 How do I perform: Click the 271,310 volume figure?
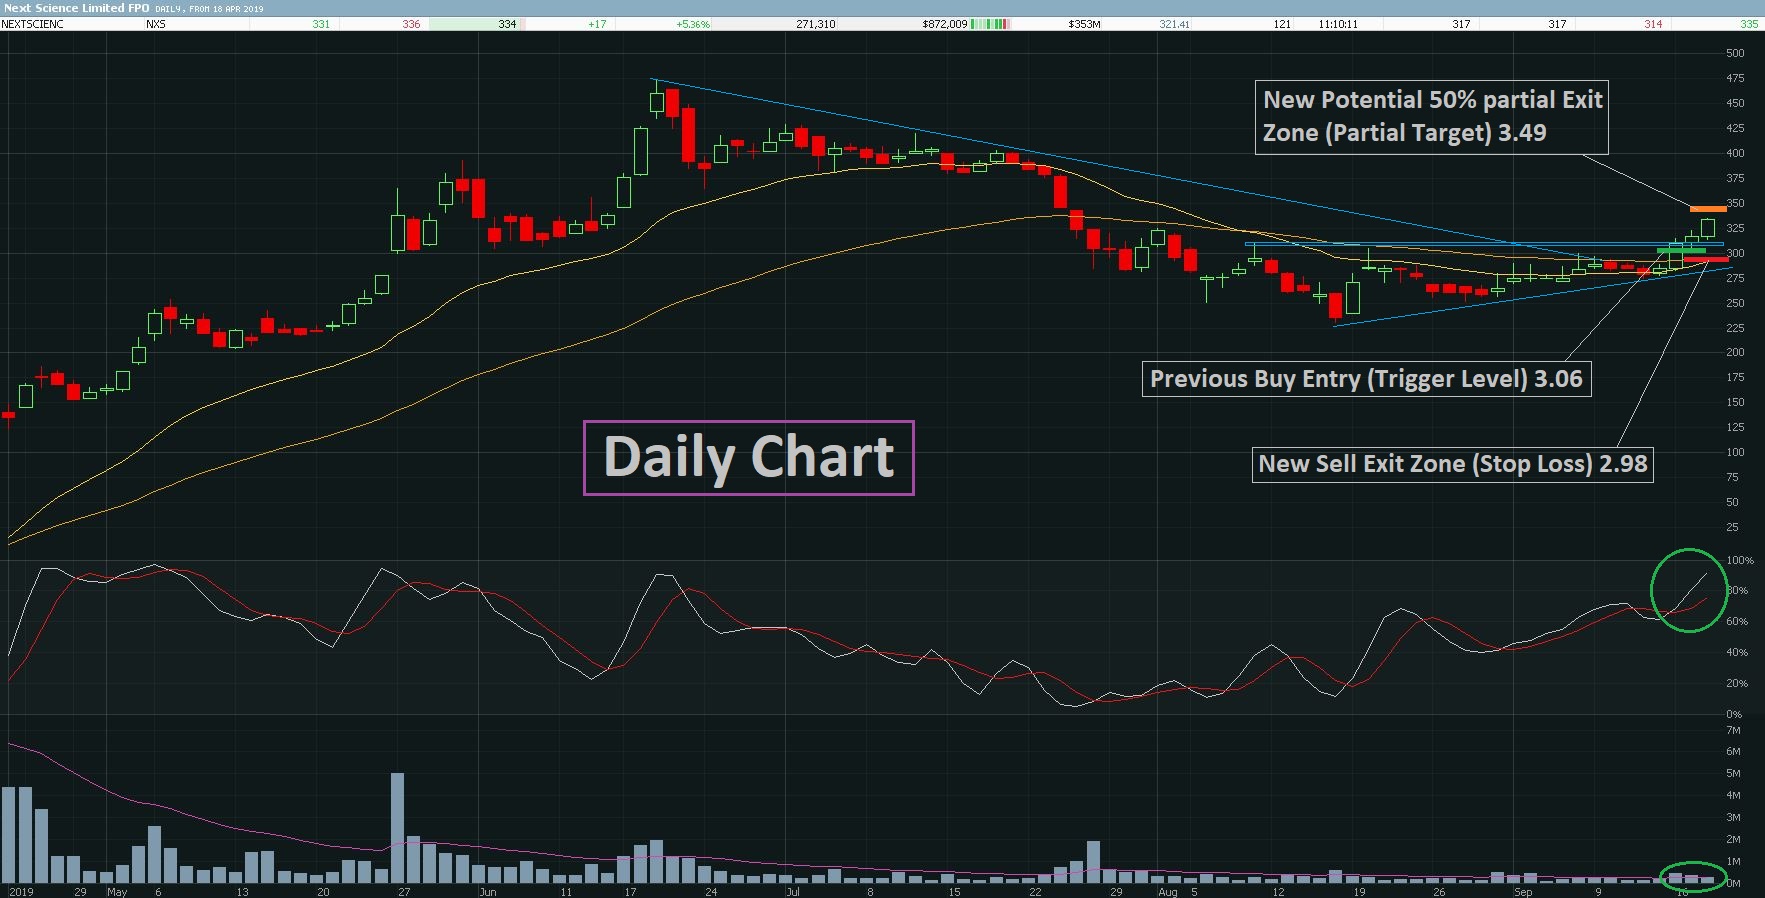coord(816,24)
